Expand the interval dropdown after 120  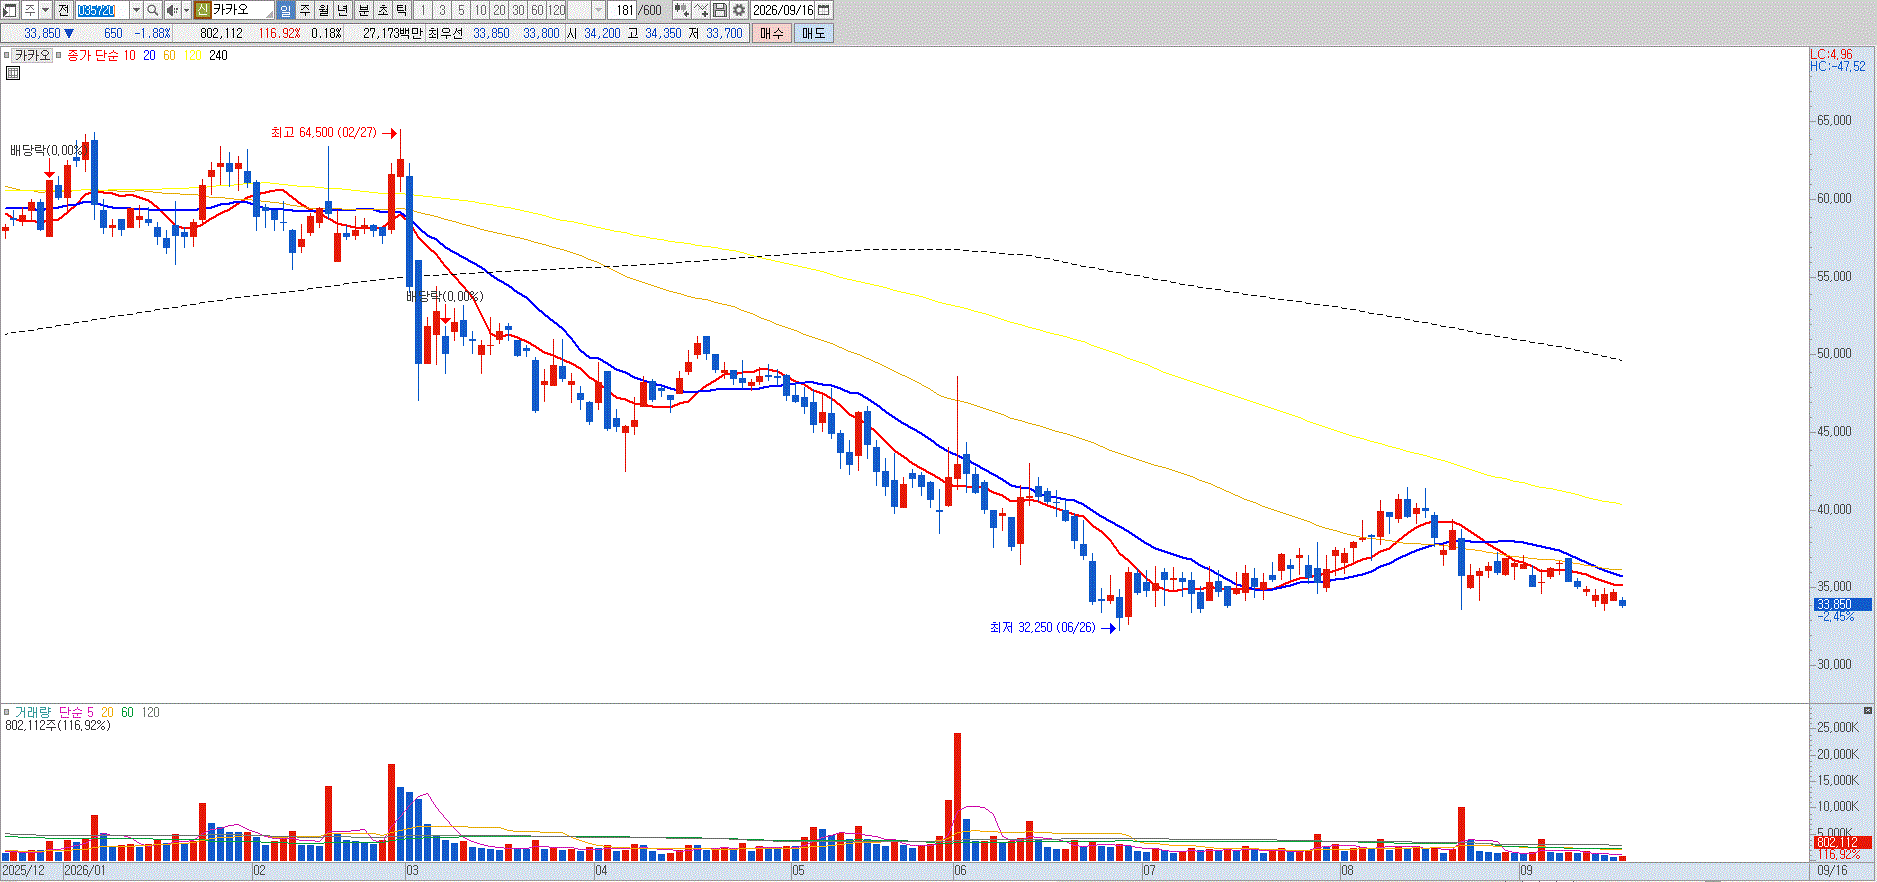[x=598, y=10]
